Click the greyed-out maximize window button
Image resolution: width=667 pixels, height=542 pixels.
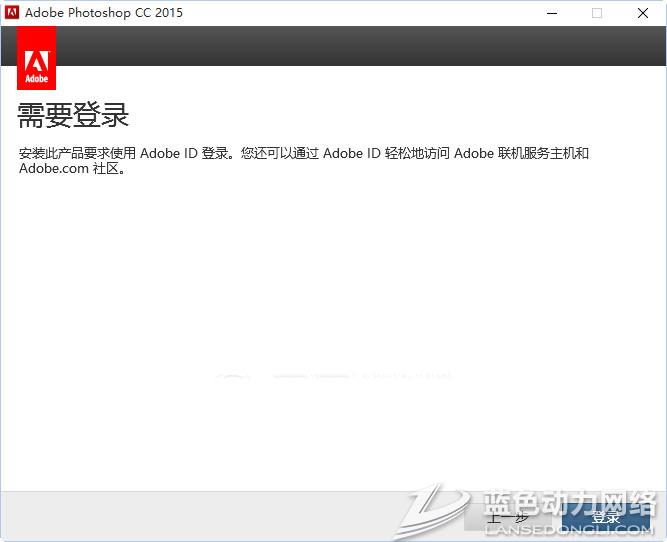(597, 13)
